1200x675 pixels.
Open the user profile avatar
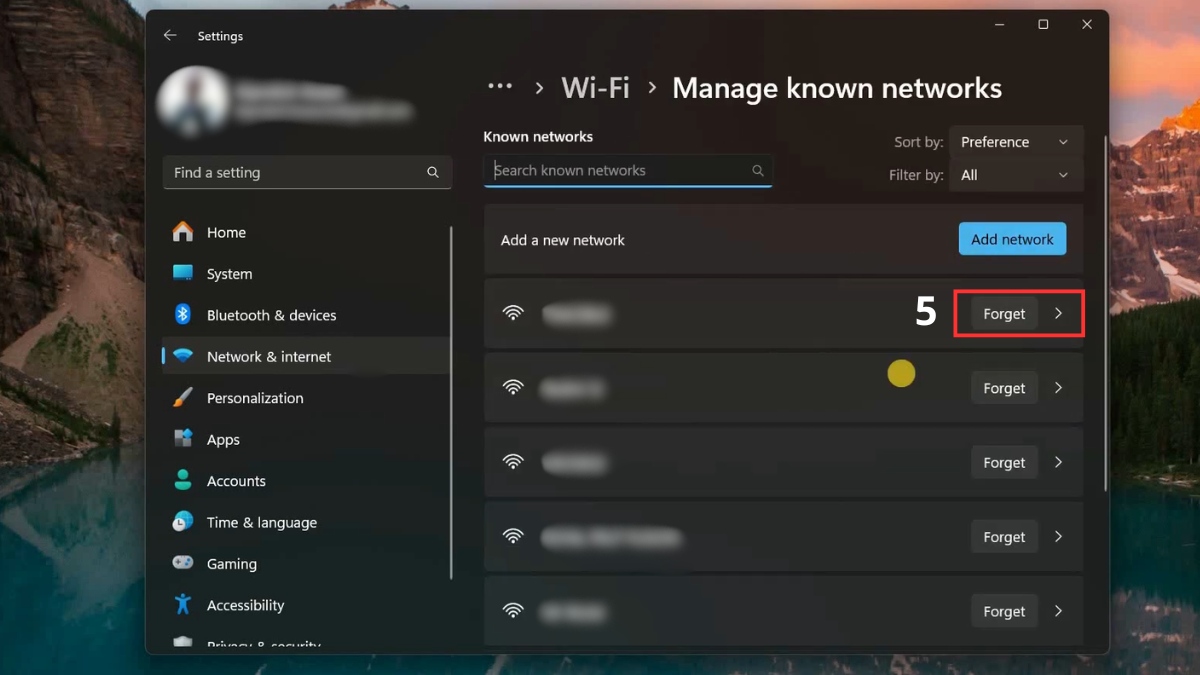(x=194, y=102)
